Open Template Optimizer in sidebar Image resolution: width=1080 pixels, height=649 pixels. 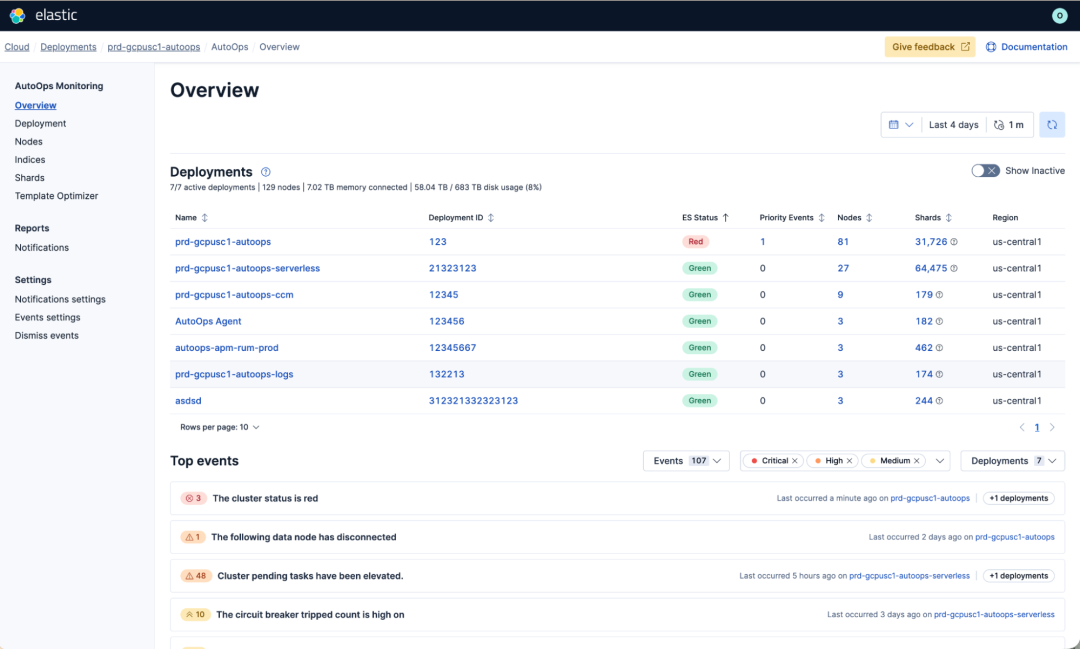tap(56, 196)
